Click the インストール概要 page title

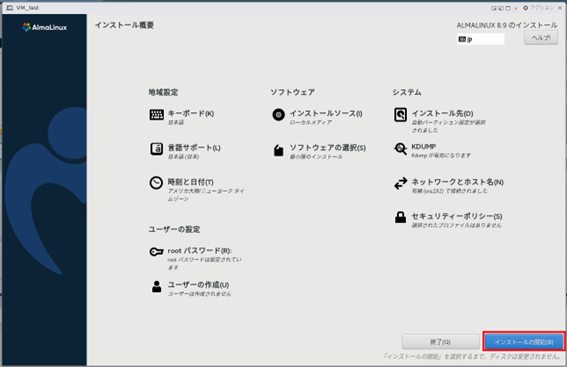(124, 25)
